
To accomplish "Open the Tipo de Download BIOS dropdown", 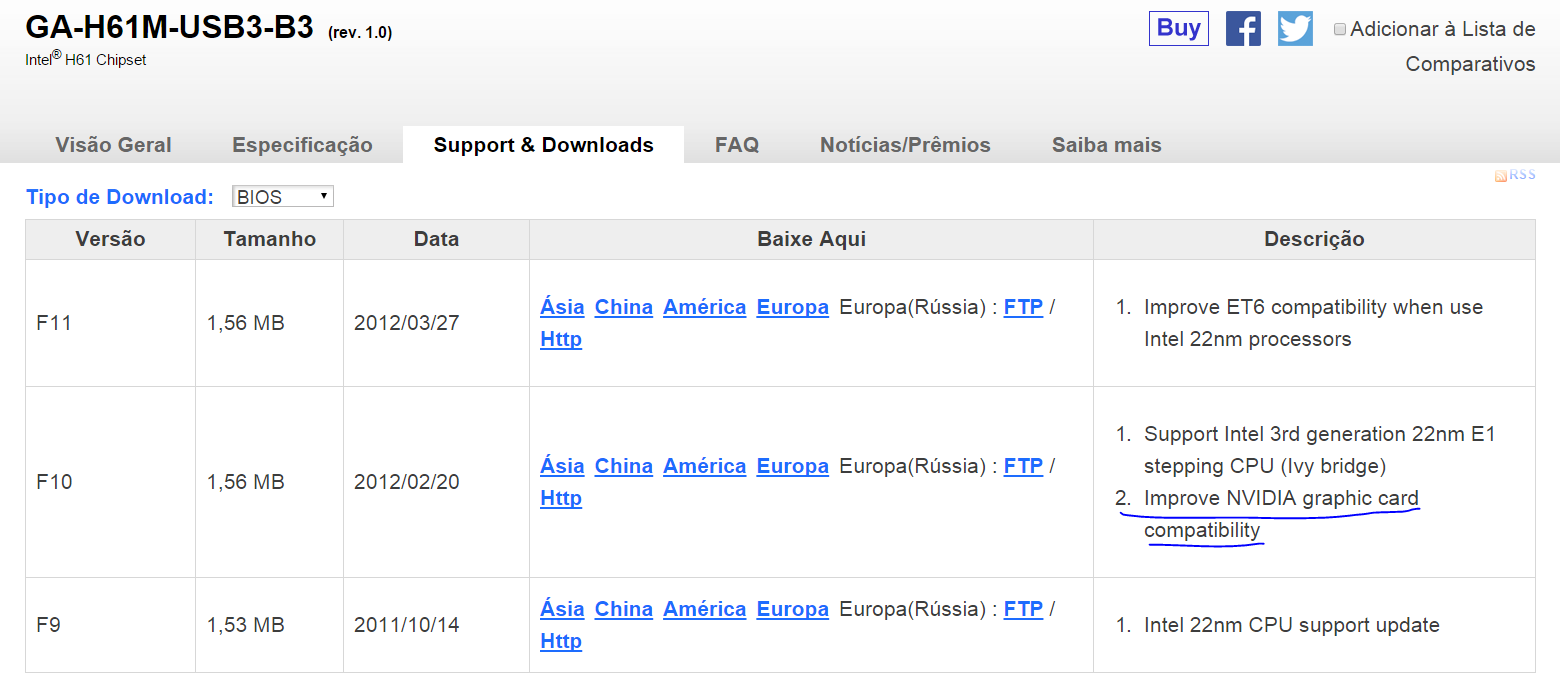I will coord(283,197).
